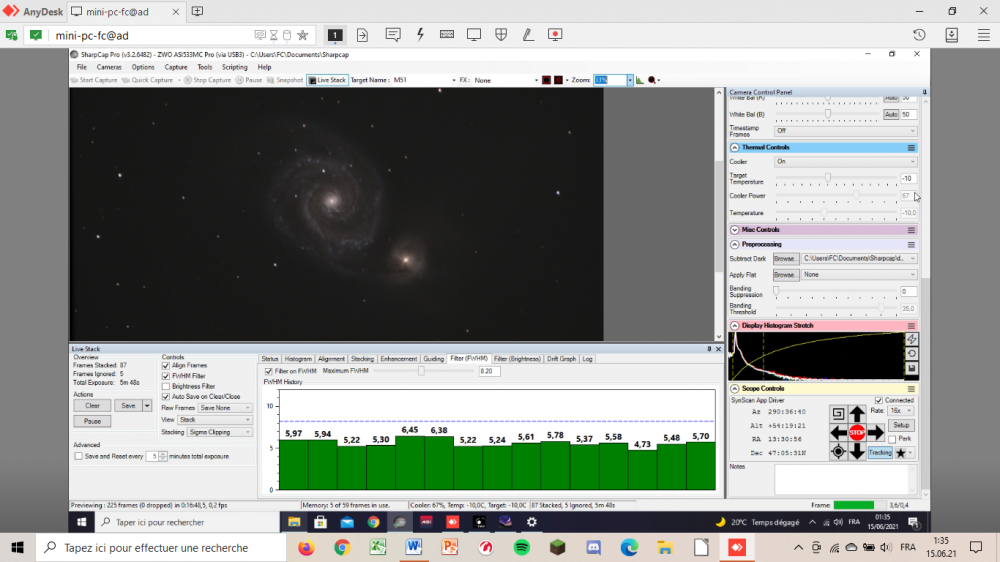Open AnyDesk chat icon

[x=393, y=35]
